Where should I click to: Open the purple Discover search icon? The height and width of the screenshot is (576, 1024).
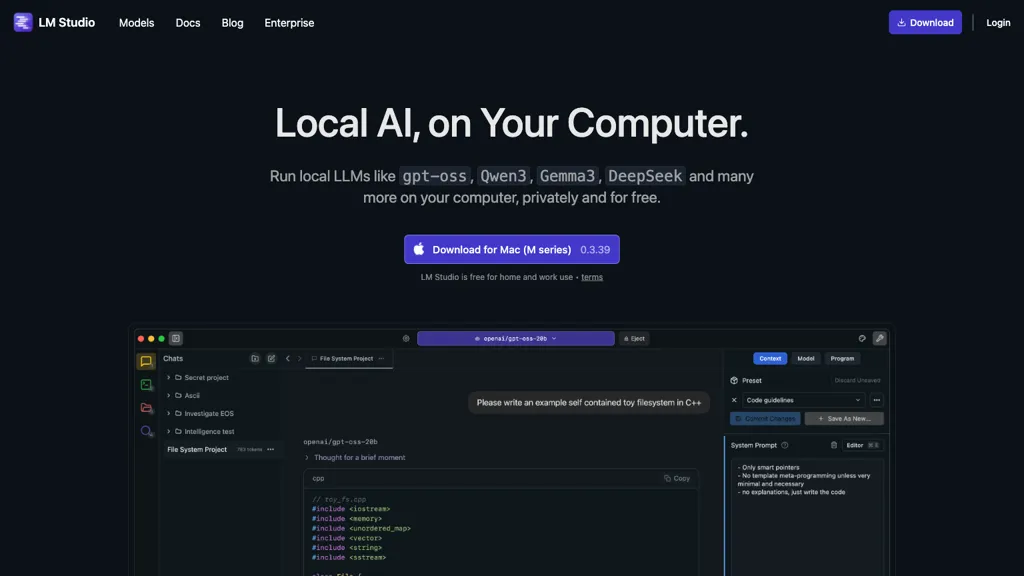[x=146, y=431]
